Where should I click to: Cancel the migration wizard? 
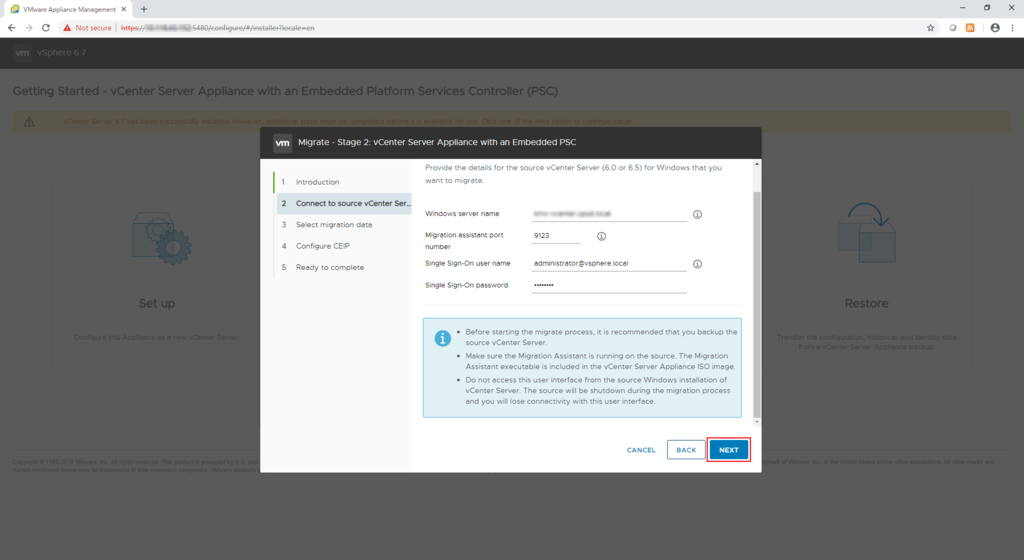point(641,450)
